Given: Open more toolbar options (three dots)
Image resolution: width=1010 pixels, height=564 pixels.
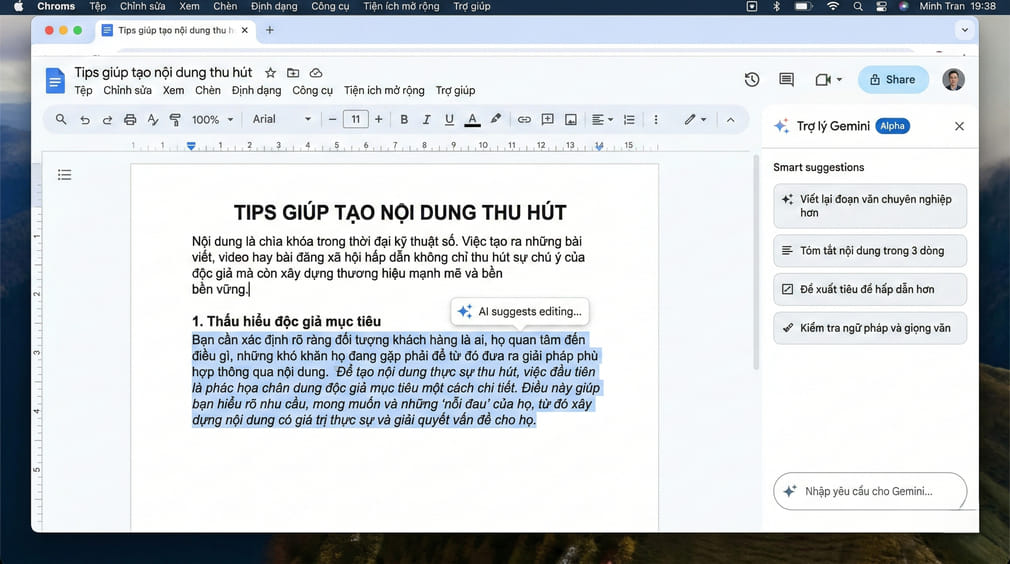Looking at the screenshot, I should coord(656,120).
